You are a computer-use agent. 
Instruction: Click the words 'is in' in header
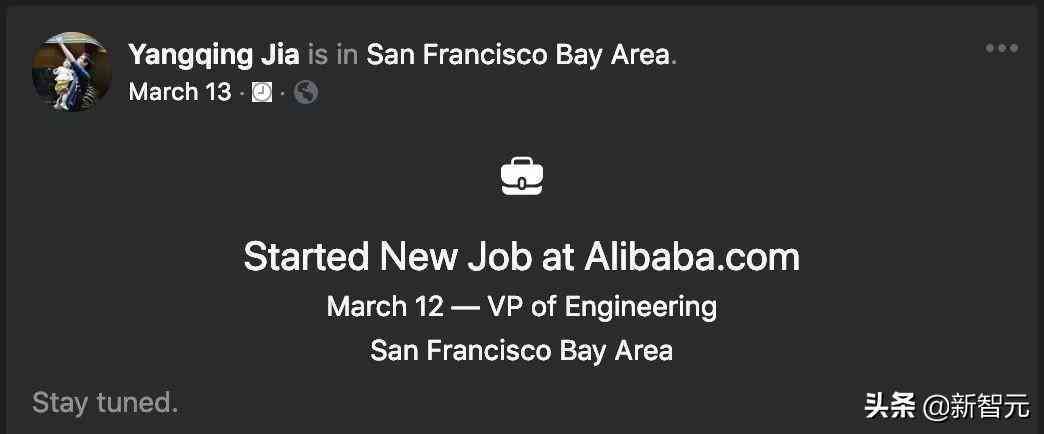click(x=333, y=55)
